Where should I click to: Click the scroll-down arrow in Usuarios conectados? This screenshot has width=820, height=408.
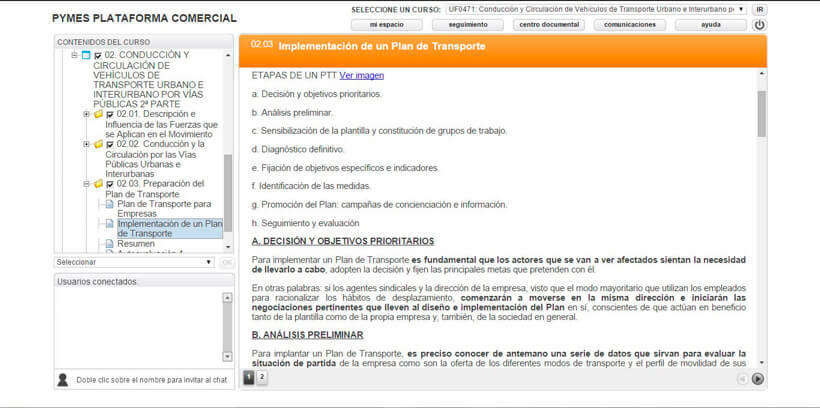(x=227, y=356)
